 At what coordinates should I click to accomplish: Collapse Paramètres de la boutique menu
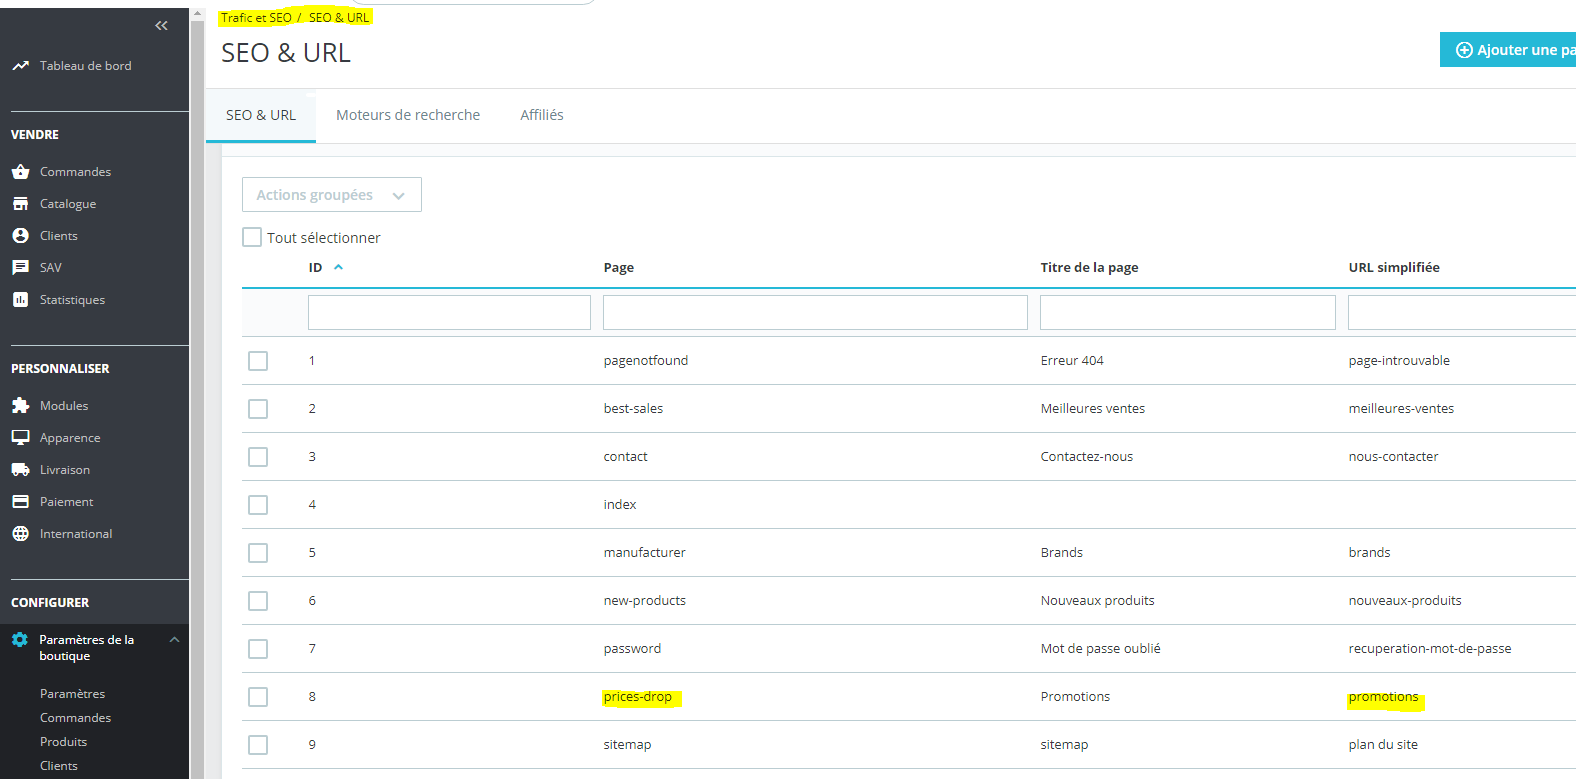click(x=174, y=640)
